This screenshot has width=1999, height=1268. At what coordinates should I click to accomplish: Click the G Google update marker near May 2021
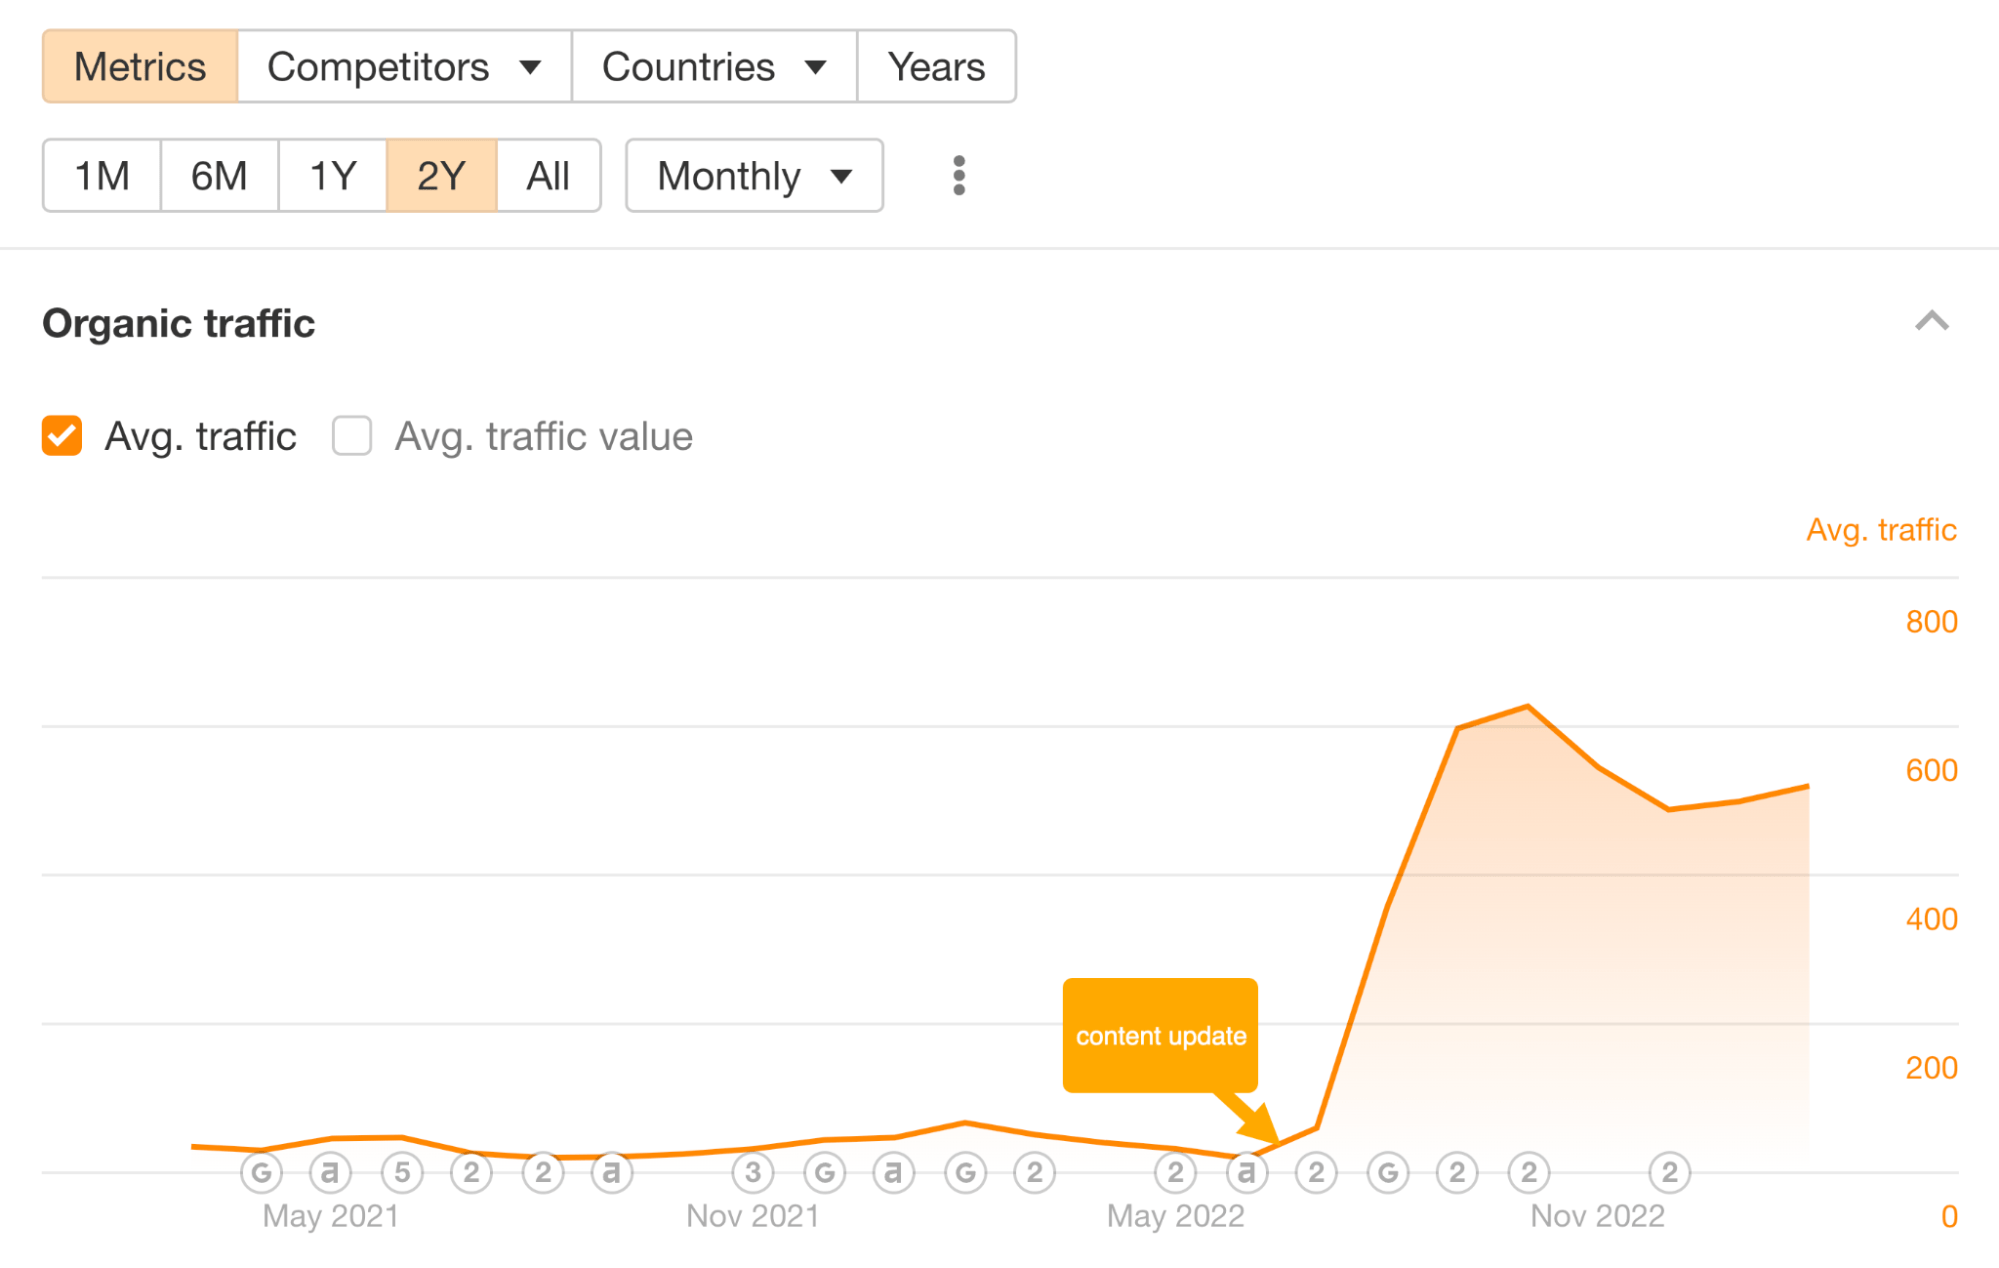[x=262, y=1172]
